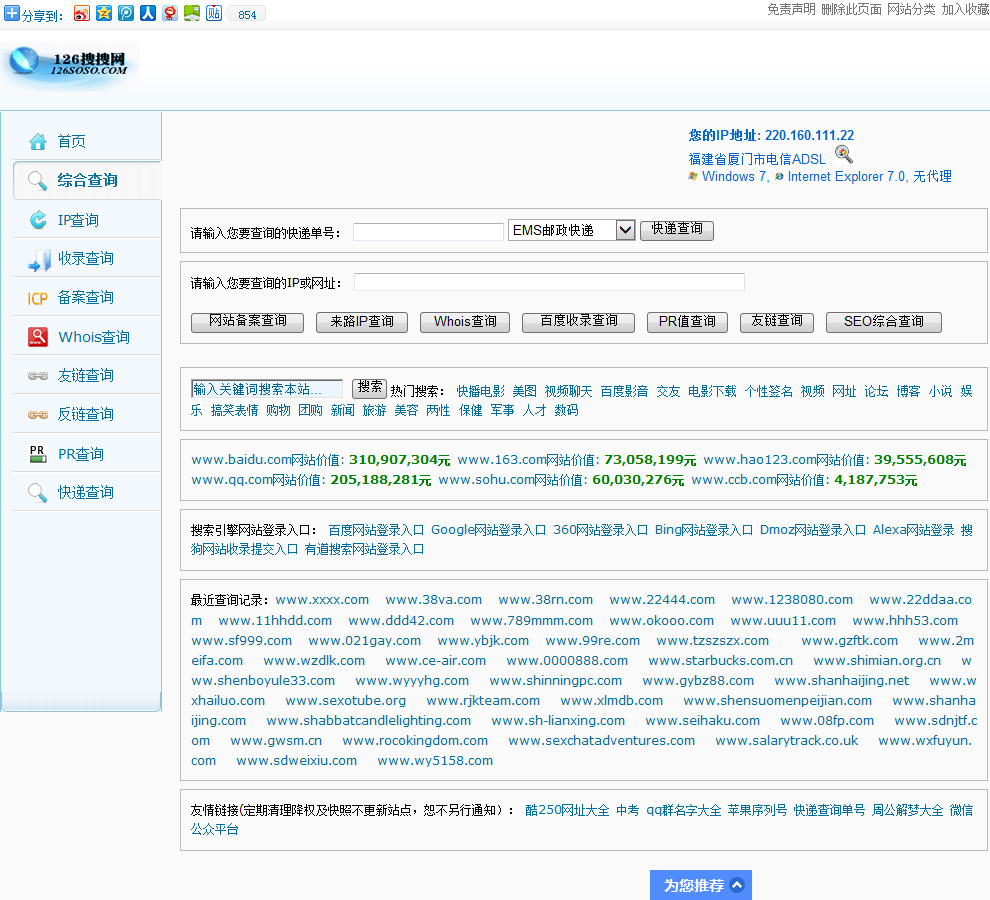Open the 快播电影 hot search link

(x=480, y=391)
